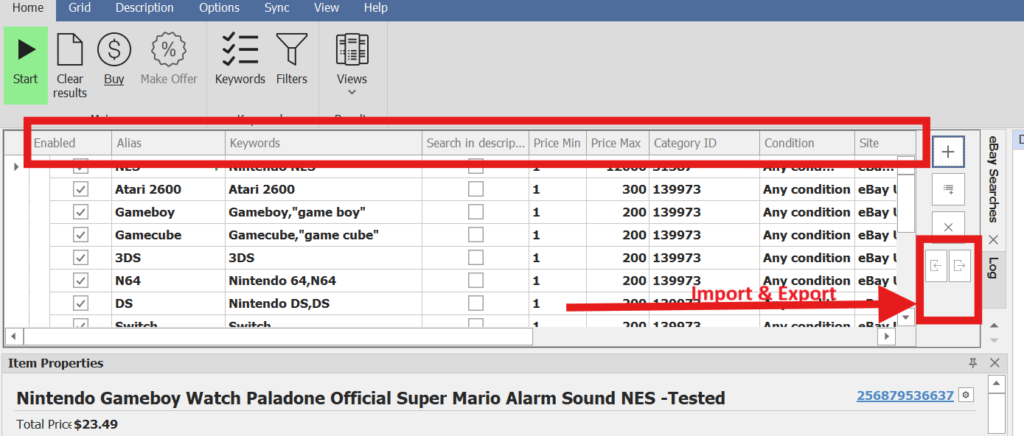
Task: Sort by the Price Max column header
Action: (x=617, y=143)
